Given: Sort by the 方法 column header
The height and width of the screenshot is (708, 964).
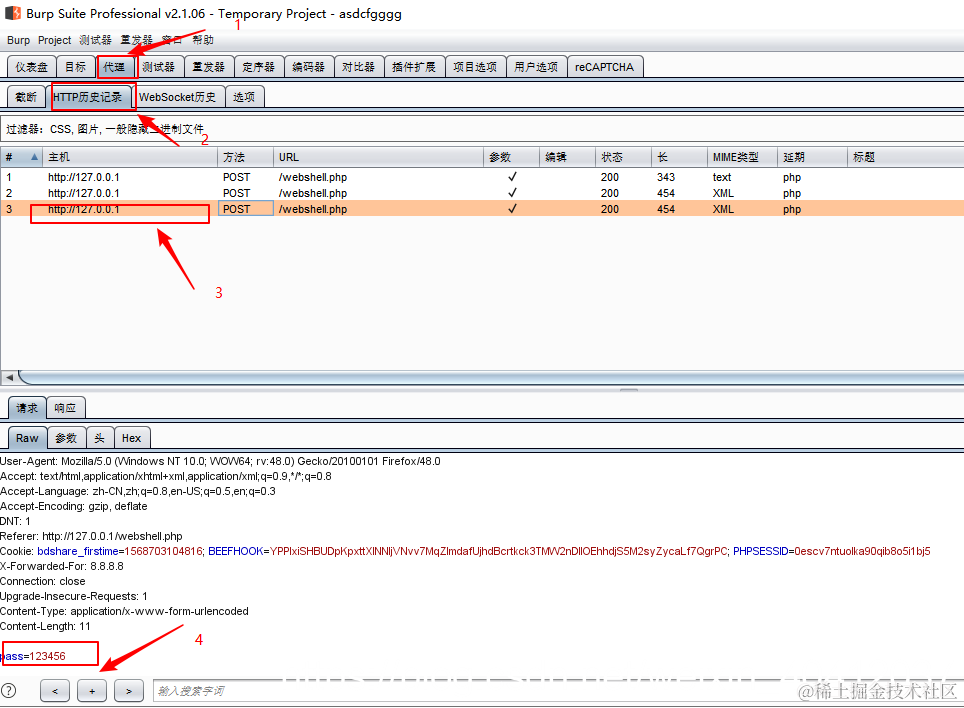Looking at the screenshot, I should (x=245, y=157).
